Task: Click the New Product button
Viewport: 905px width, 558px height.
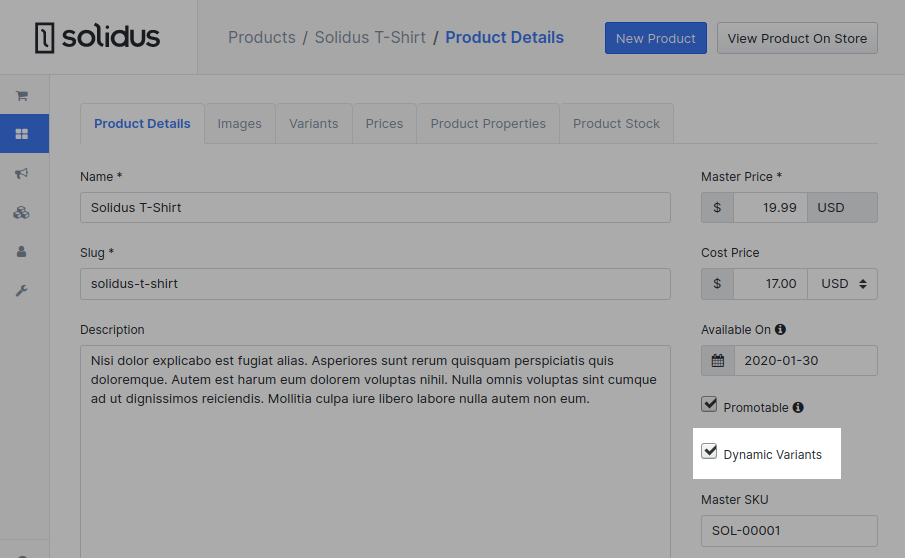Action: [x=656, y=38]
